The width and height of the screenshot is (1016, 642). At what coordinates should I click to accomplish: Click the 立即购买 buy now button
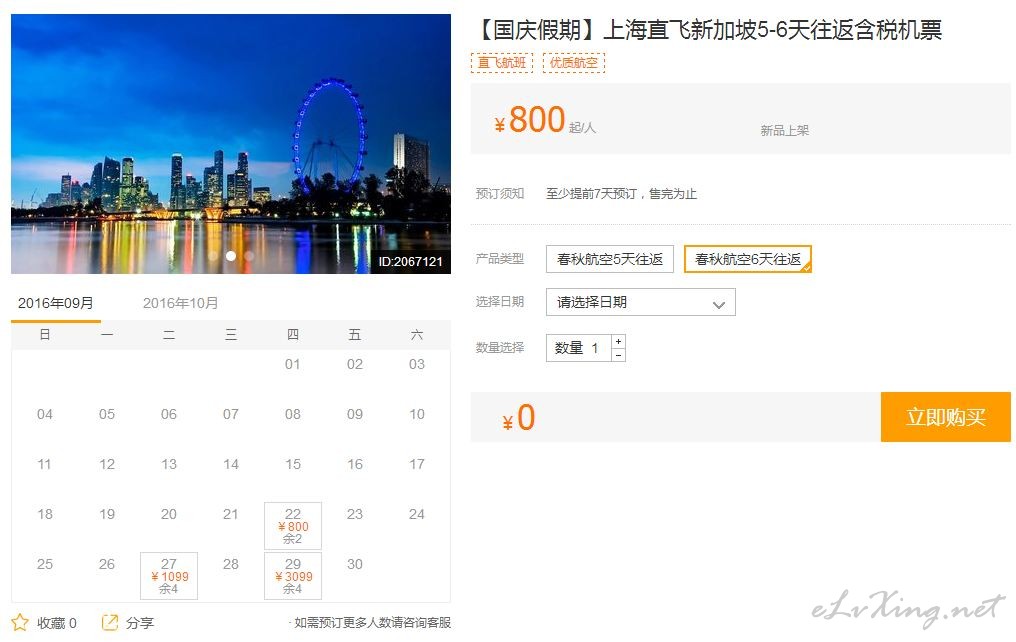[946, 417]
